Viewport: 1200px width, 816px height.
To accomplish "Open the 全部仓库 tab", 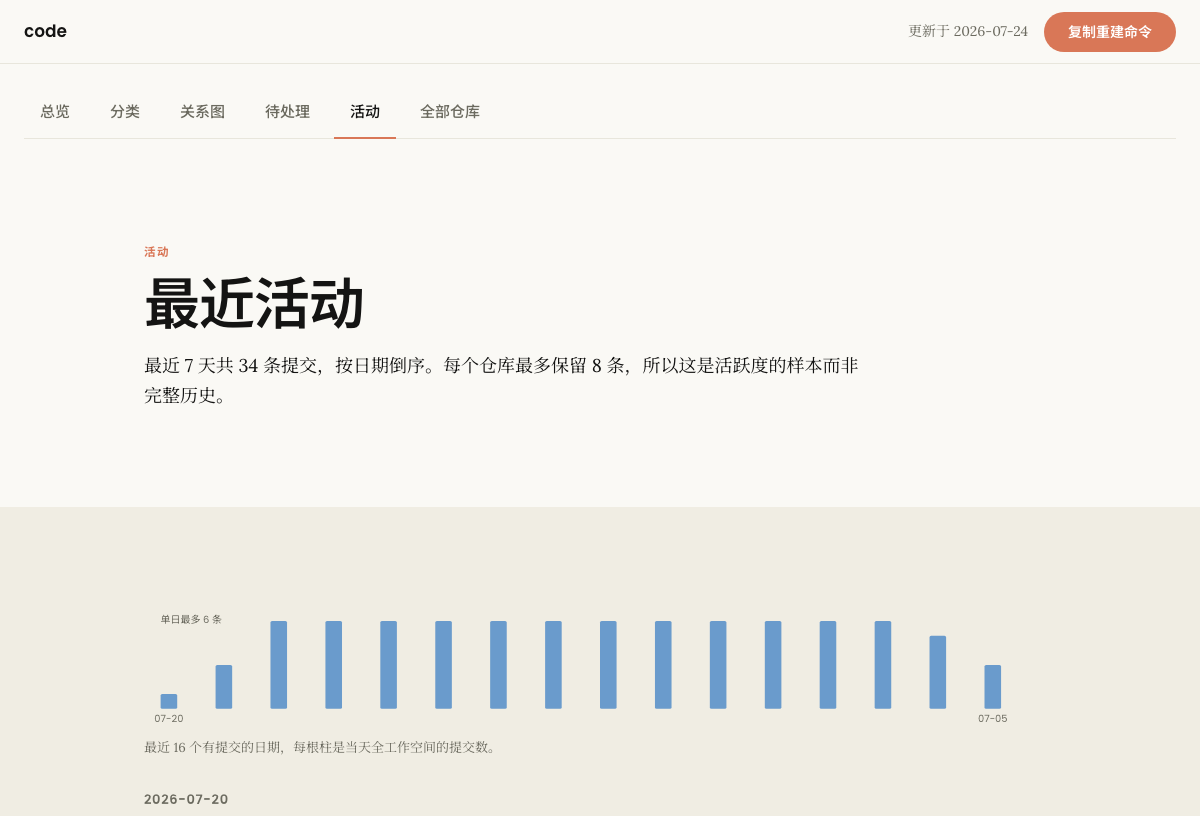I will point(450,112).
